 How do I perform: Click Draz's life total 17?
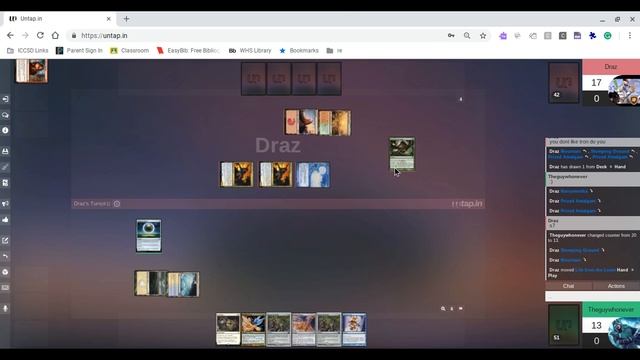click(596, 83)
